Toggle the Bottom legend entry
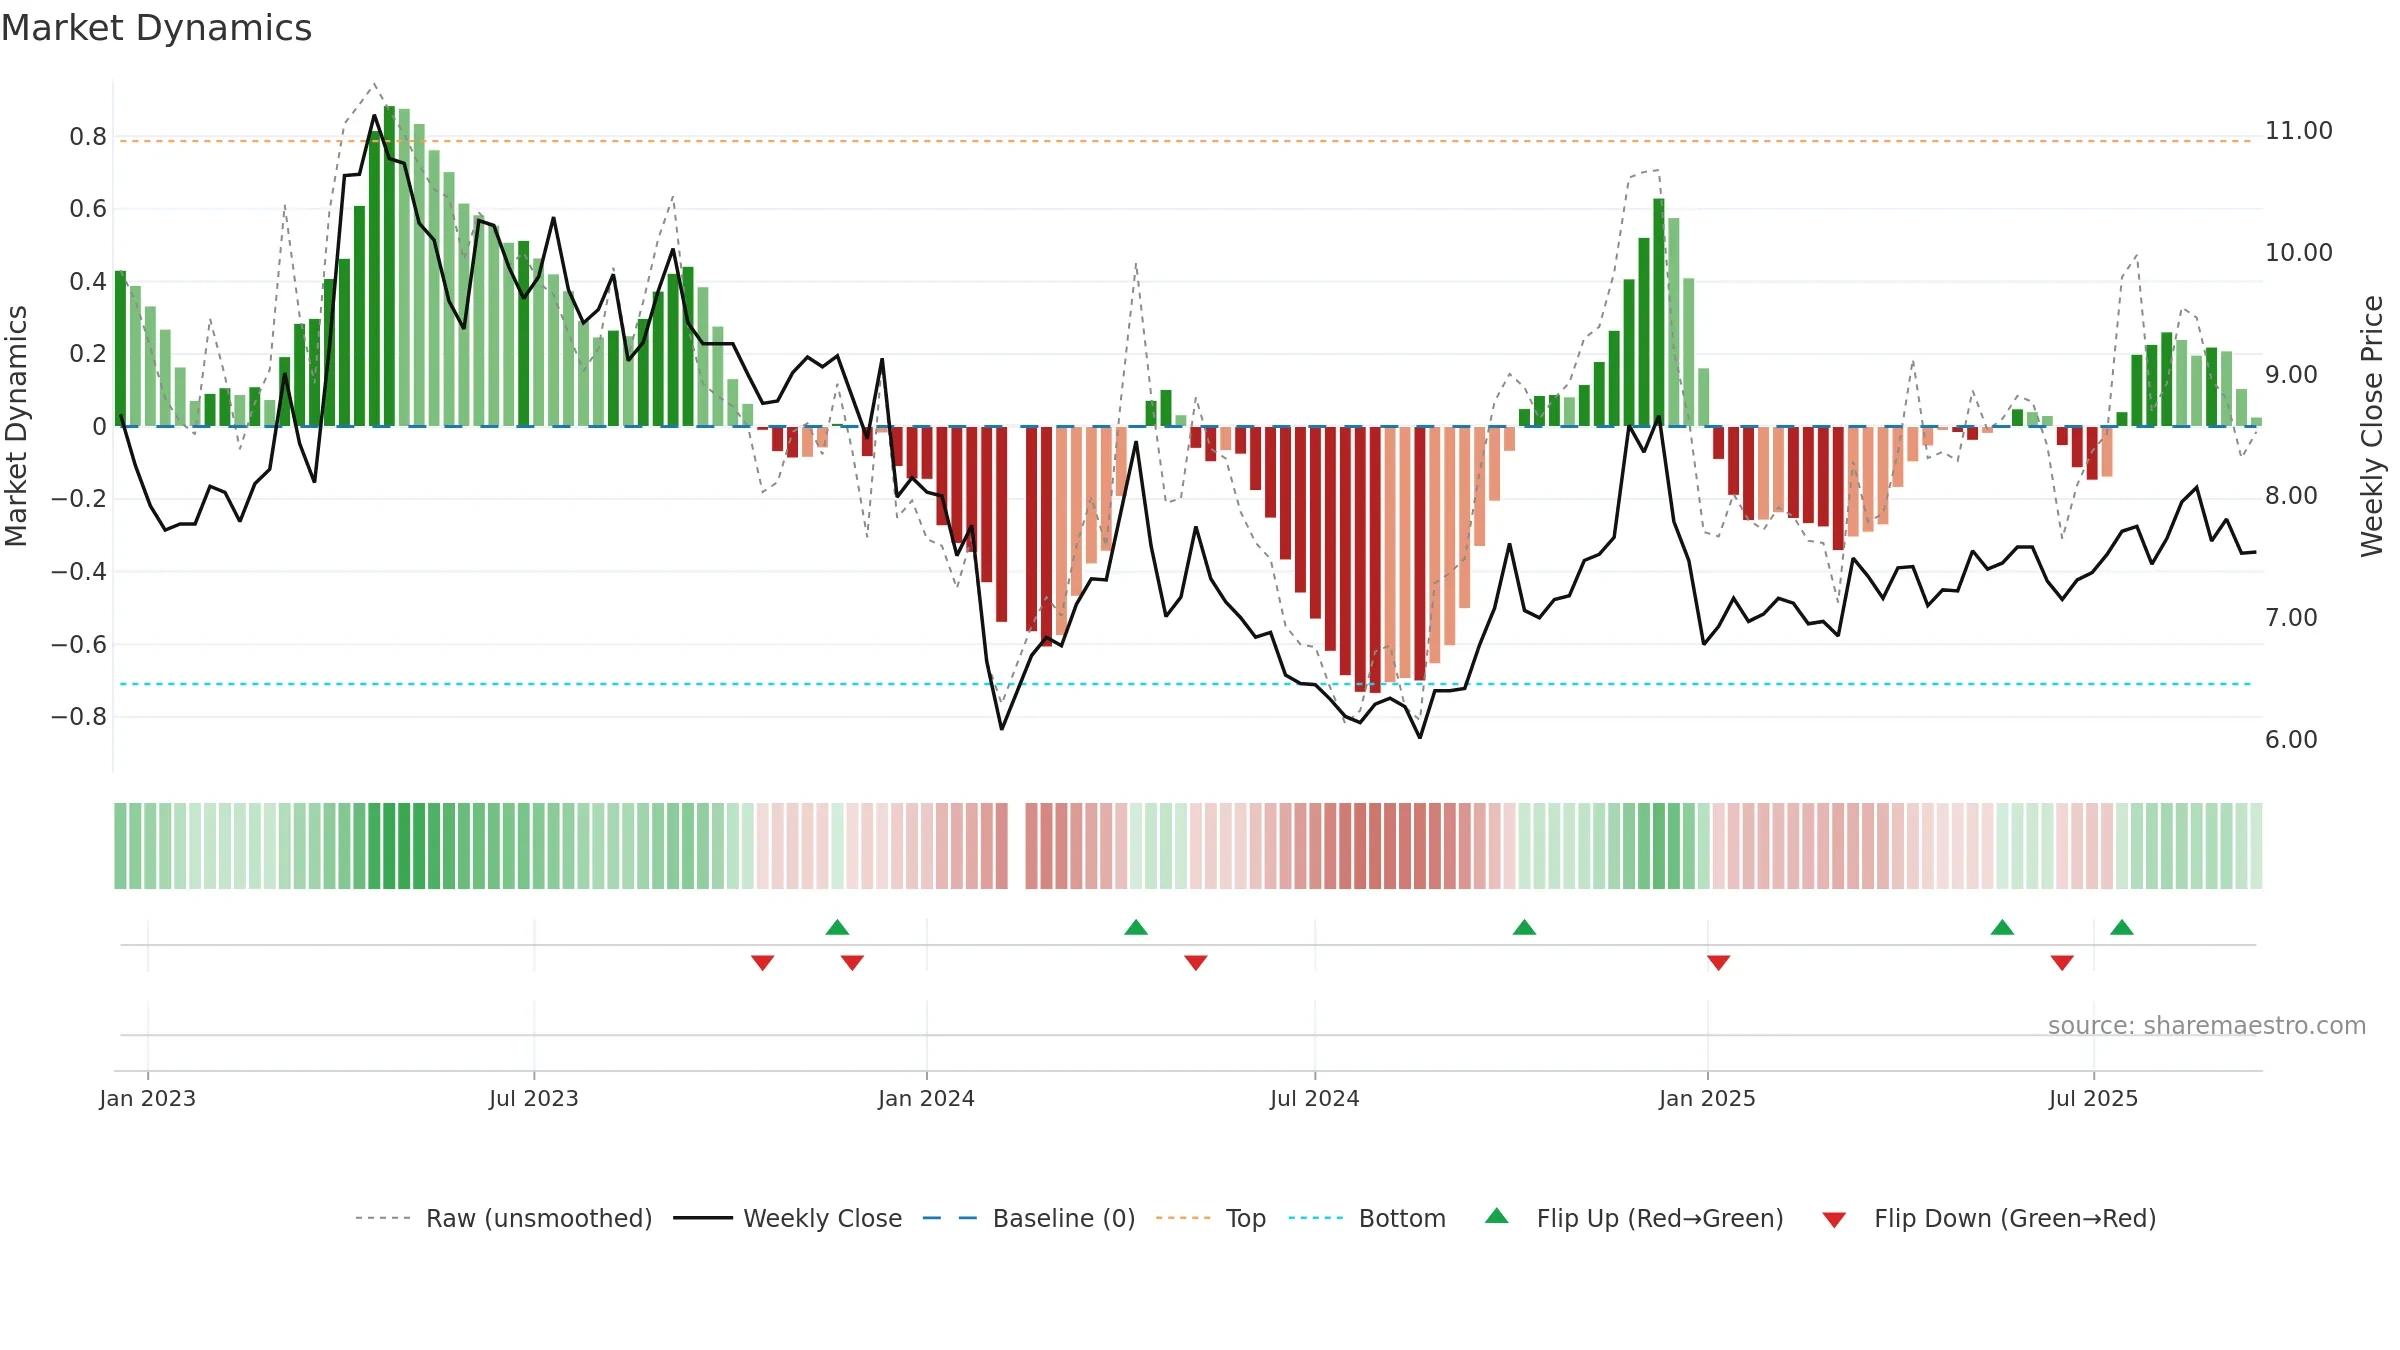Viewport: 2400px width, 1350px height. [1367, 1218]
